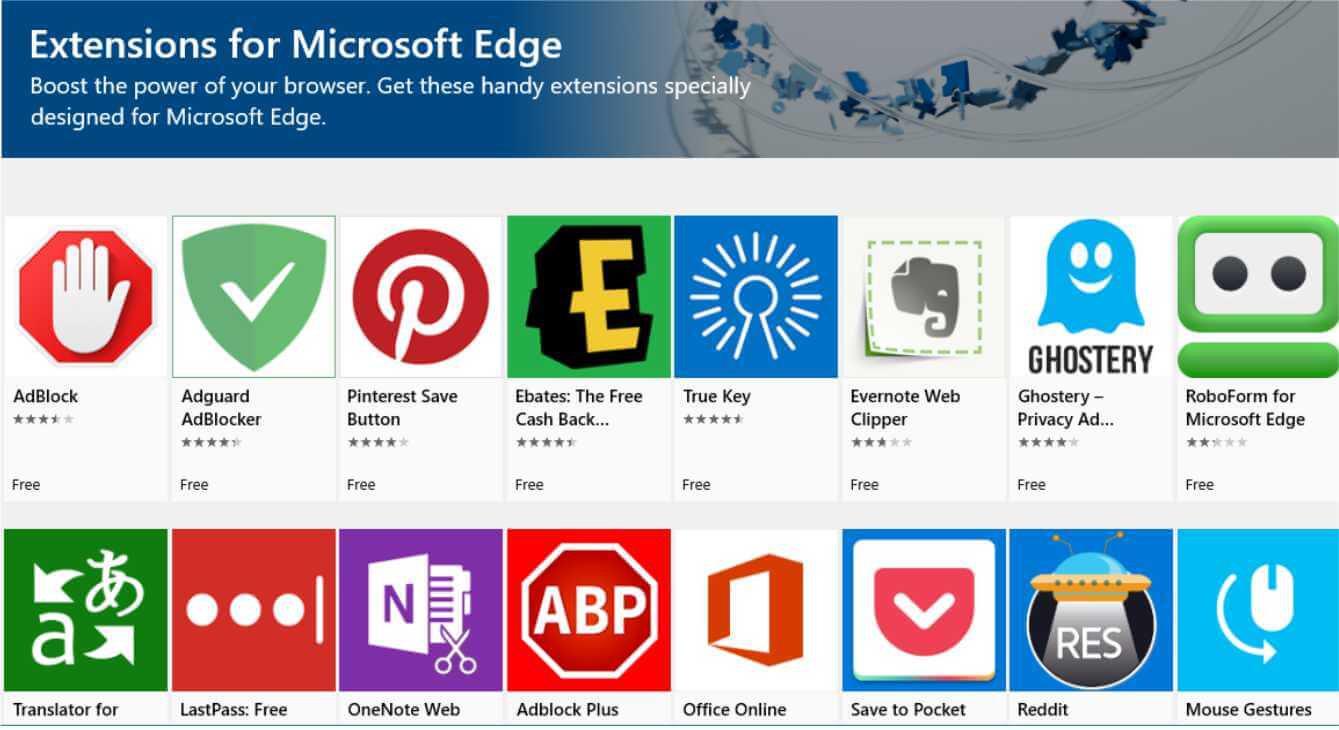This screenshot has width=1339, height=730.
Task: Open the True Key sunburst icon
Action: 756,297
